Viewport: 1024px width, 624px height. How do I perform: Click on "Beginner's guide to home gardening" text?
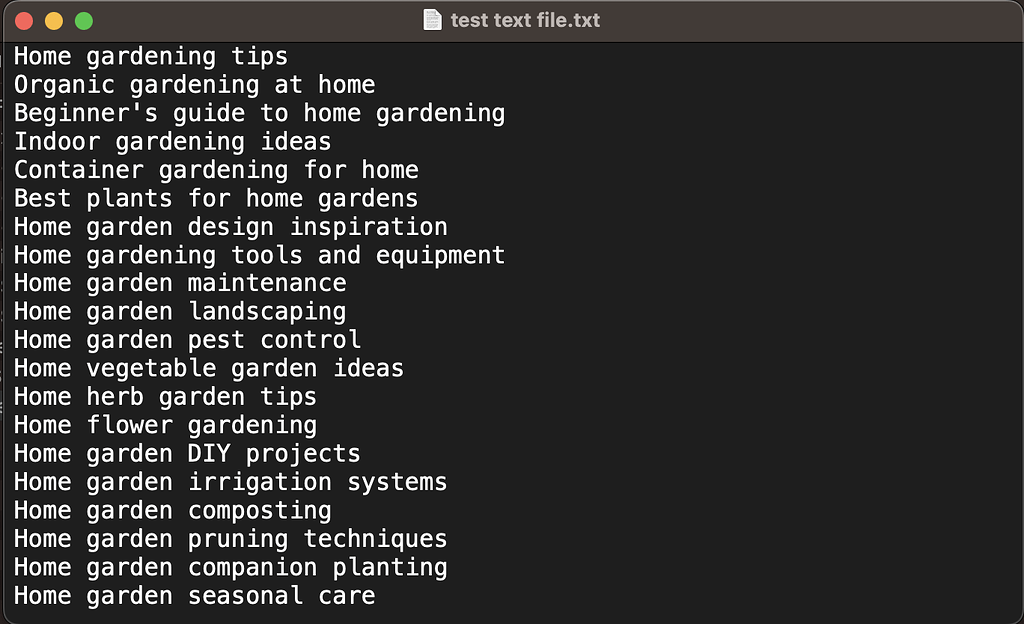click(x=259, y=114)
